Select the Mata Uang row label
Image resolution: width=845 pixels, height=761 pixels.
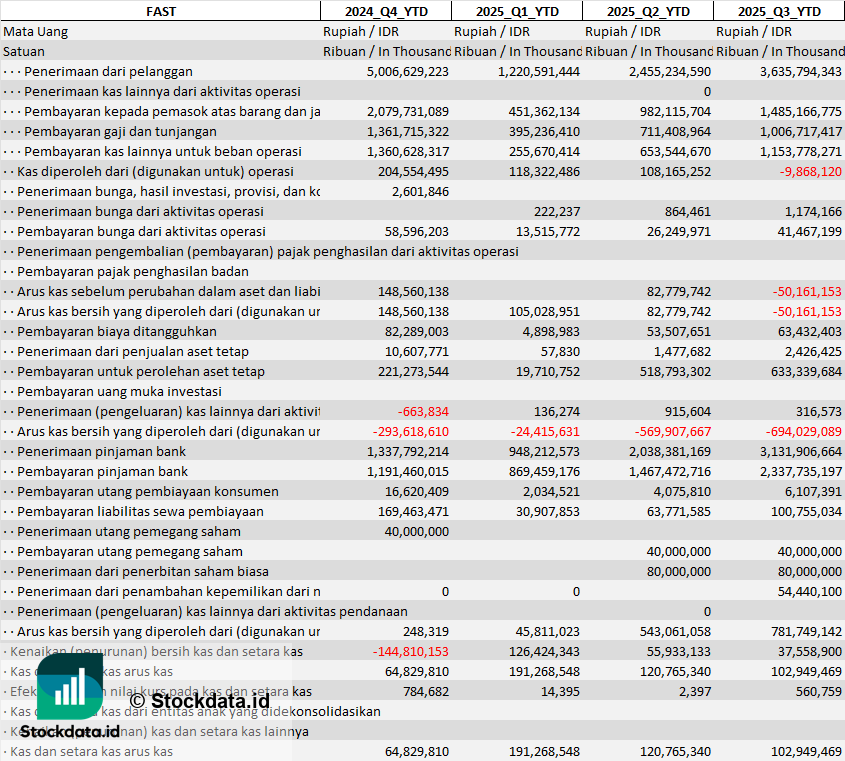coord(36,31)
